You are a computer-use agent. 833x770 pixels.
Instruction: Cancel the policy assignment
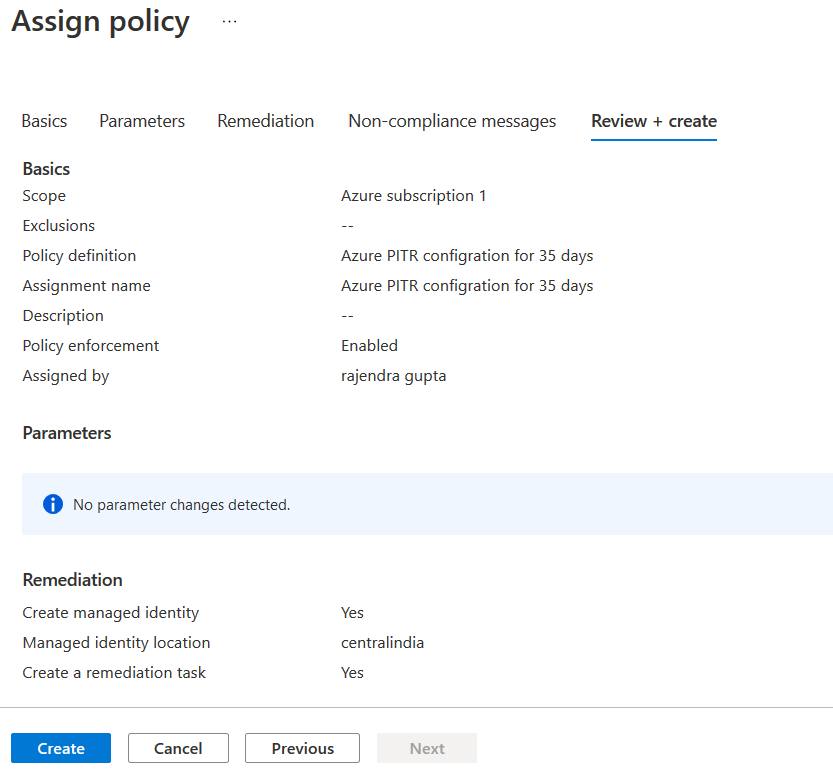179,748
